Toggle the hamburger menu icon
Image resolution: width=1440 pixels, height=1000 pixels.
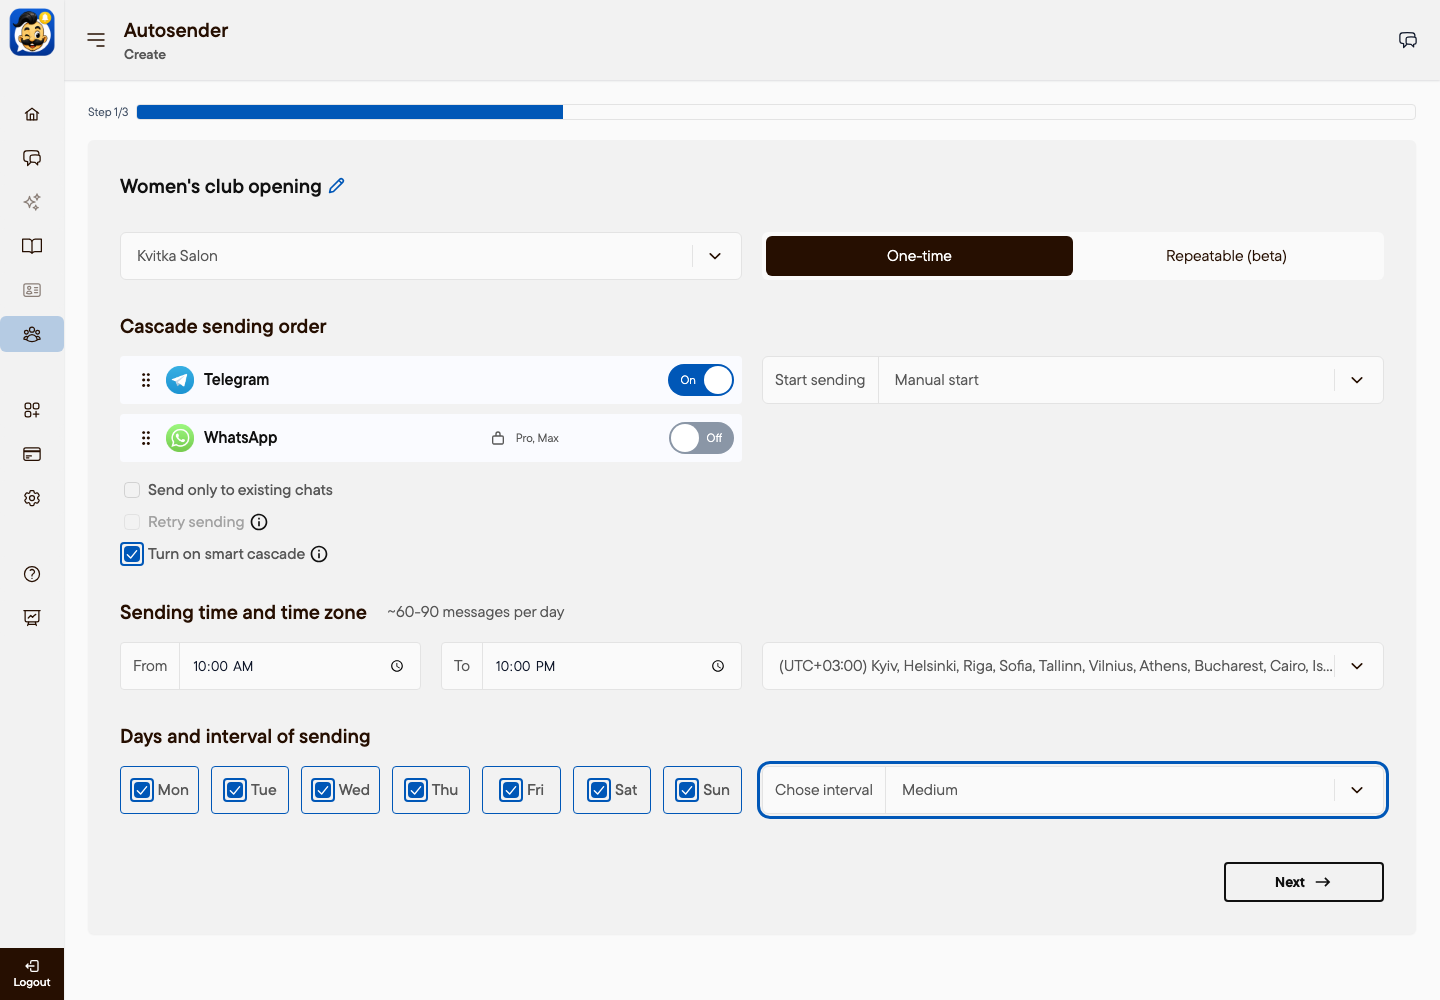click(96, 40)
